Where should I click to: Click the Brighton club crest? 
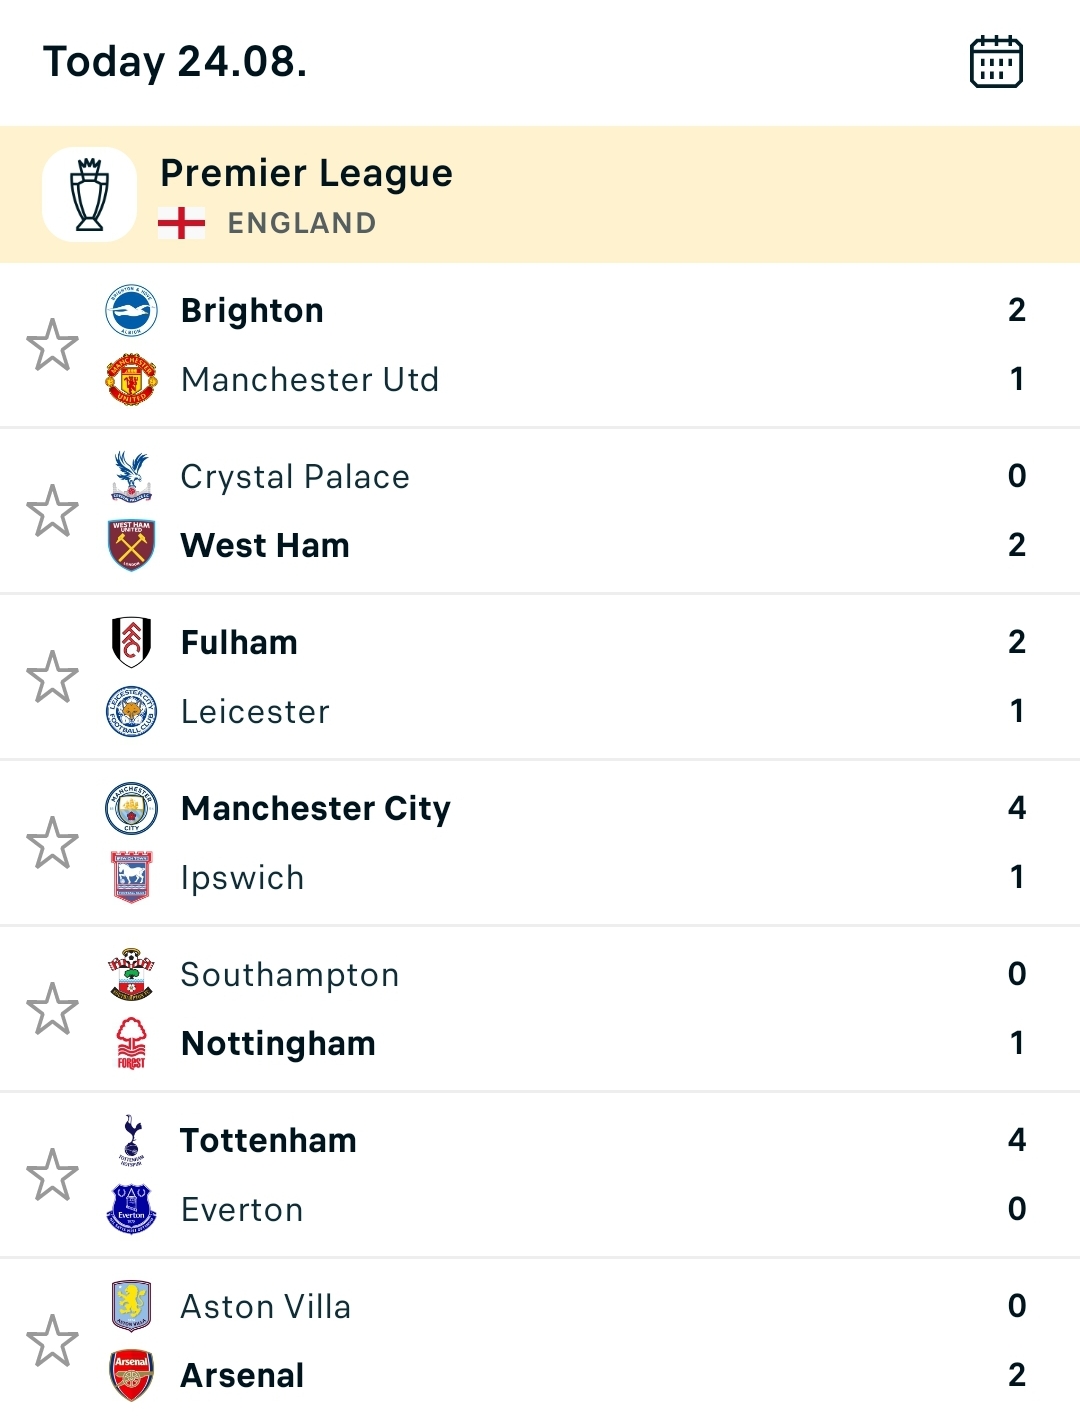click(131, 310)
